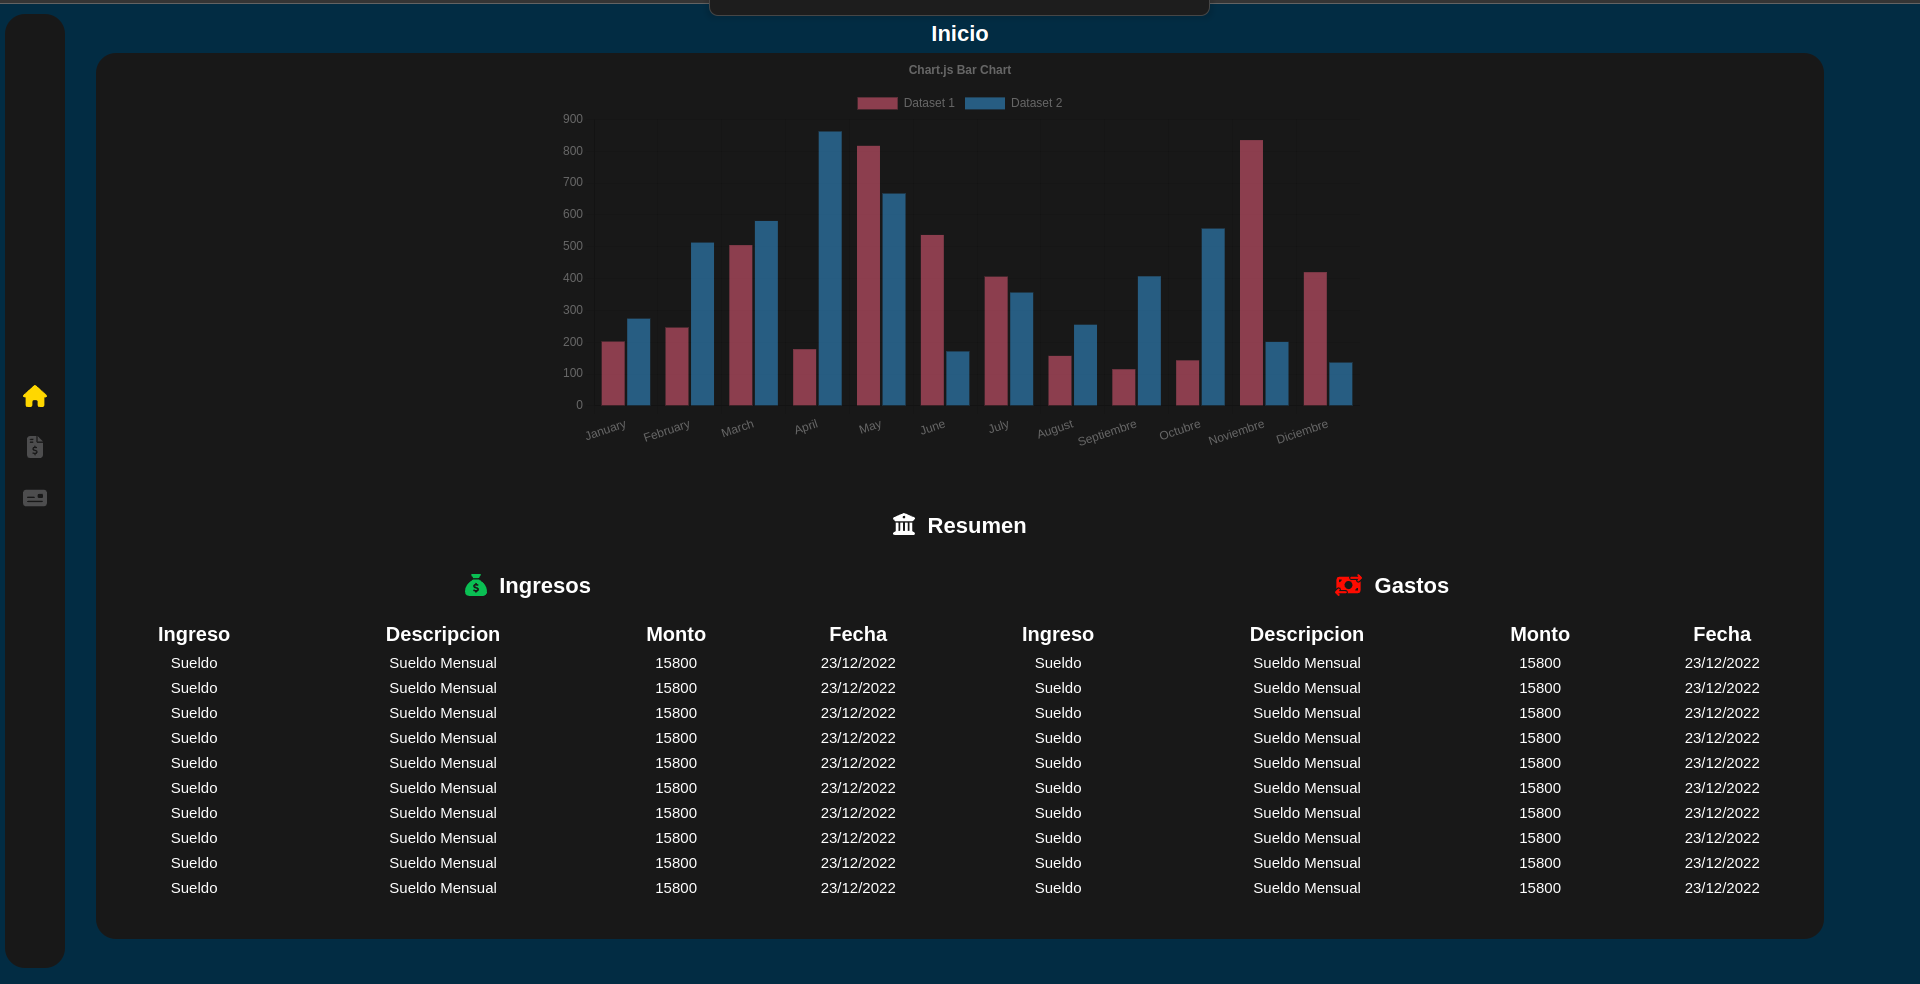Select the yellow home icon in the sidebar
This screenshot has width=1920, height=984.
[35, 397]
